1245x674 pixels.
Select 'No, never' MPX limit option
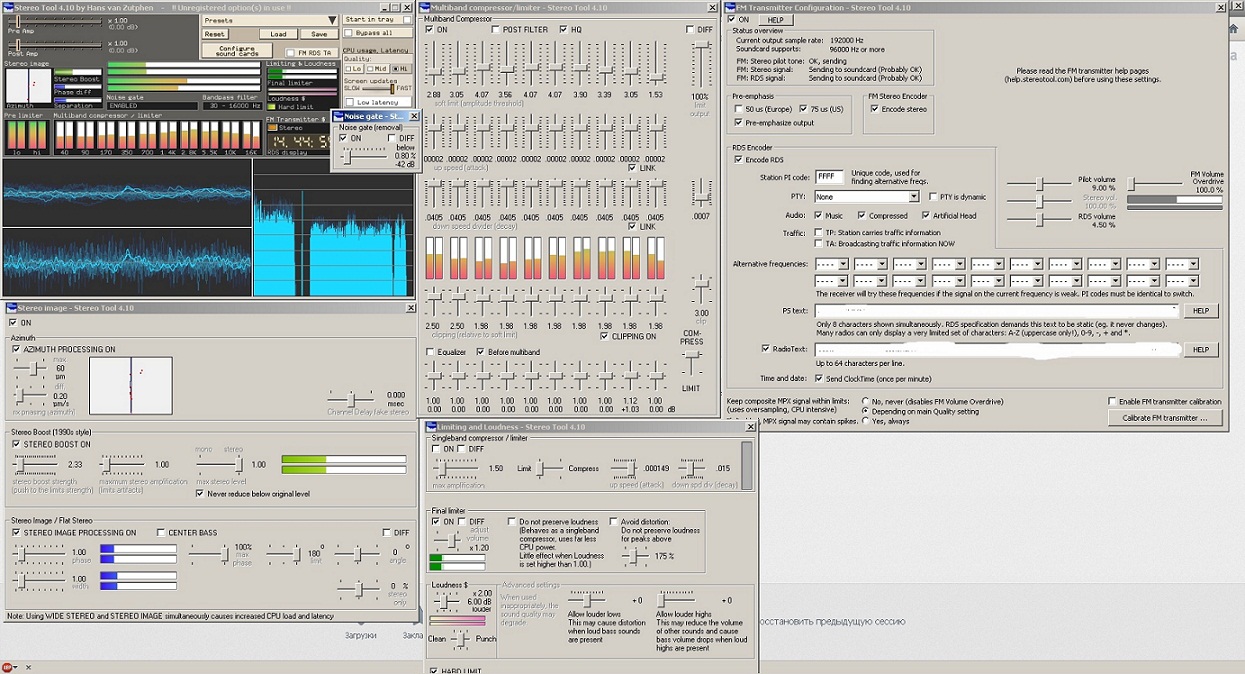[865, 401]
